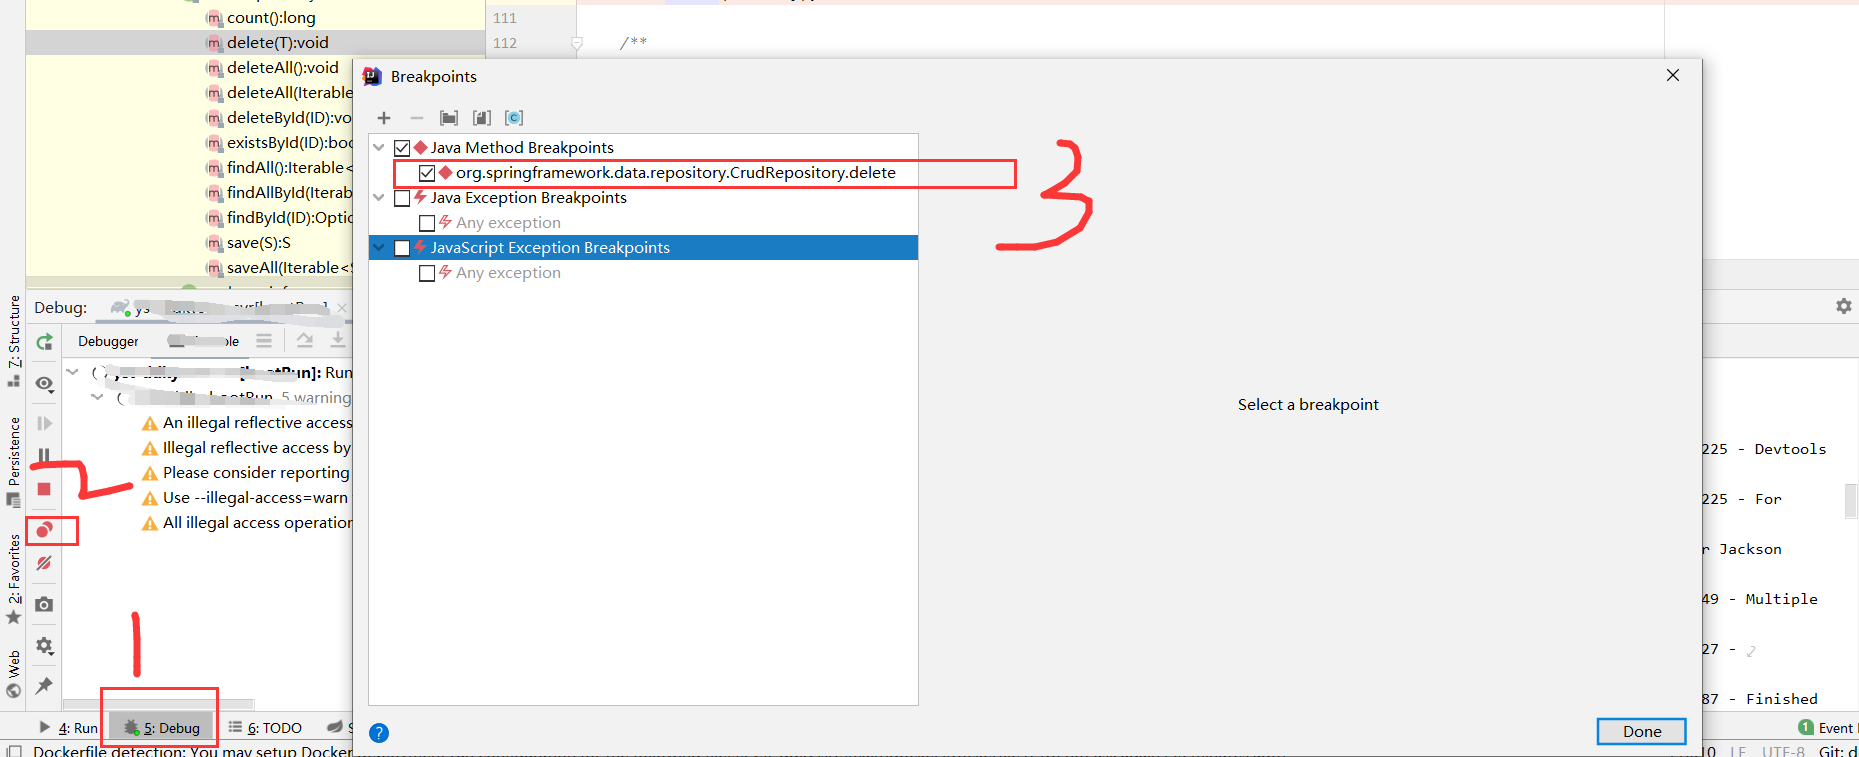Pause the running program
This screenshot has width=1859, height=757.
pos(44,455)
